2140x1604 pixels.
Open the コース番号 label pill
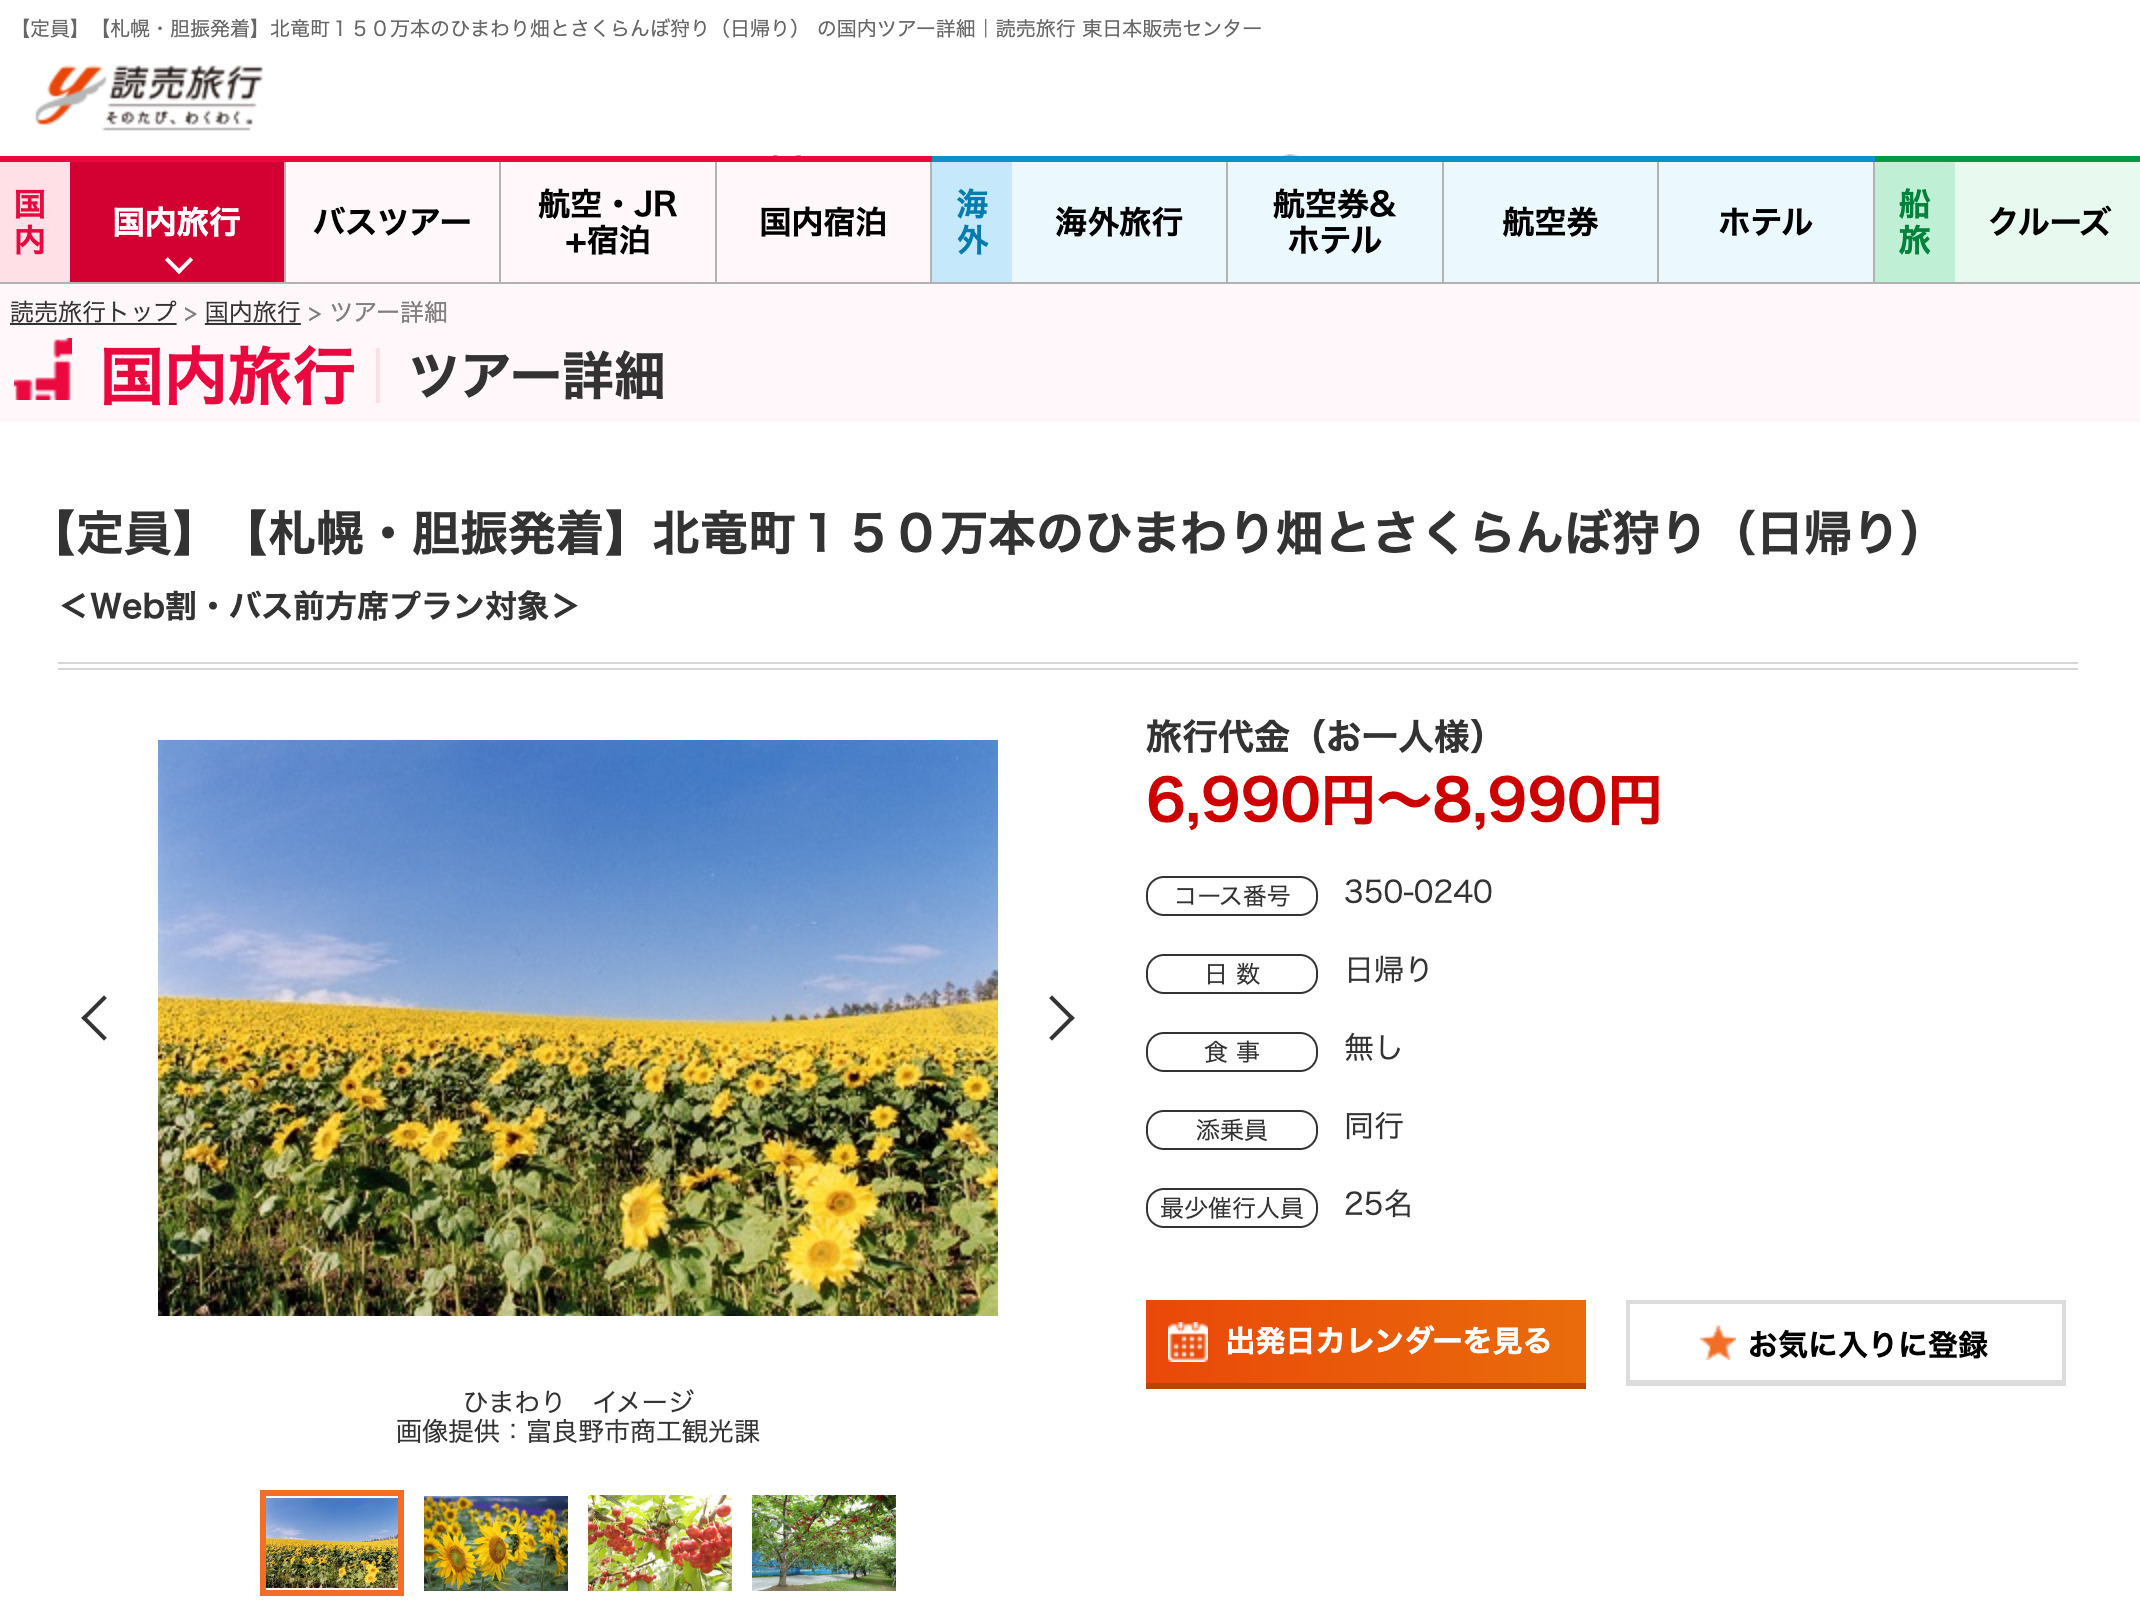(1231, 896)
